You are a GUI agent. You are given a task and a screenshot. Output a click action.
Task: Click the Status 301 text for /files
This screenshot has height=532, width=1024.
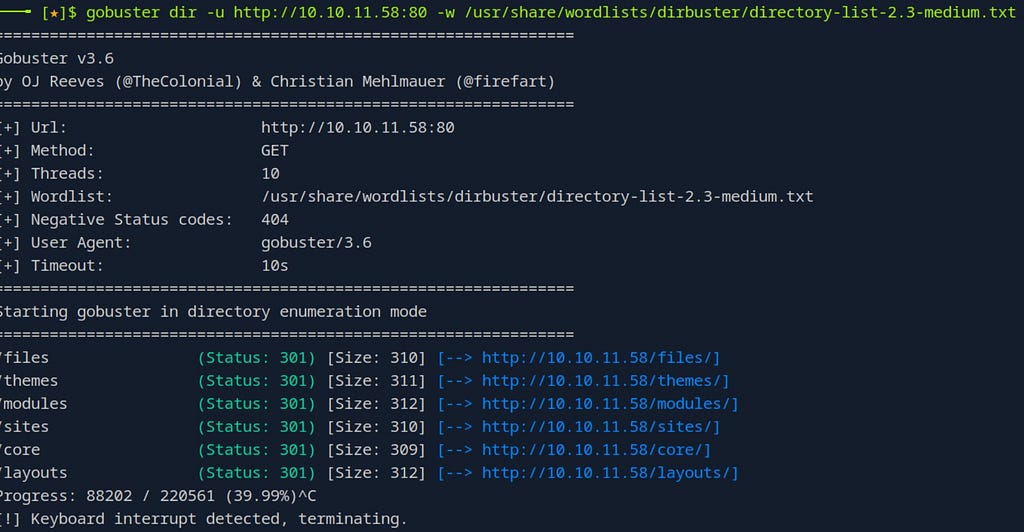(x=257, y=358)
